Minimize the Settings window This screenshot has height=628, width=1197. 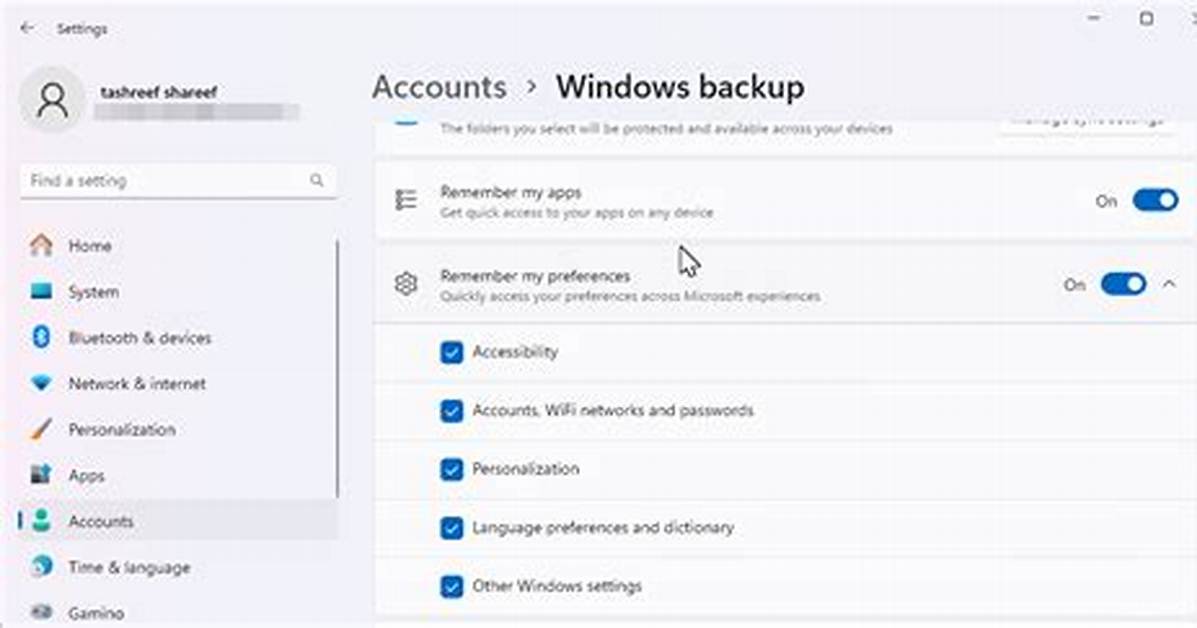1095,18
